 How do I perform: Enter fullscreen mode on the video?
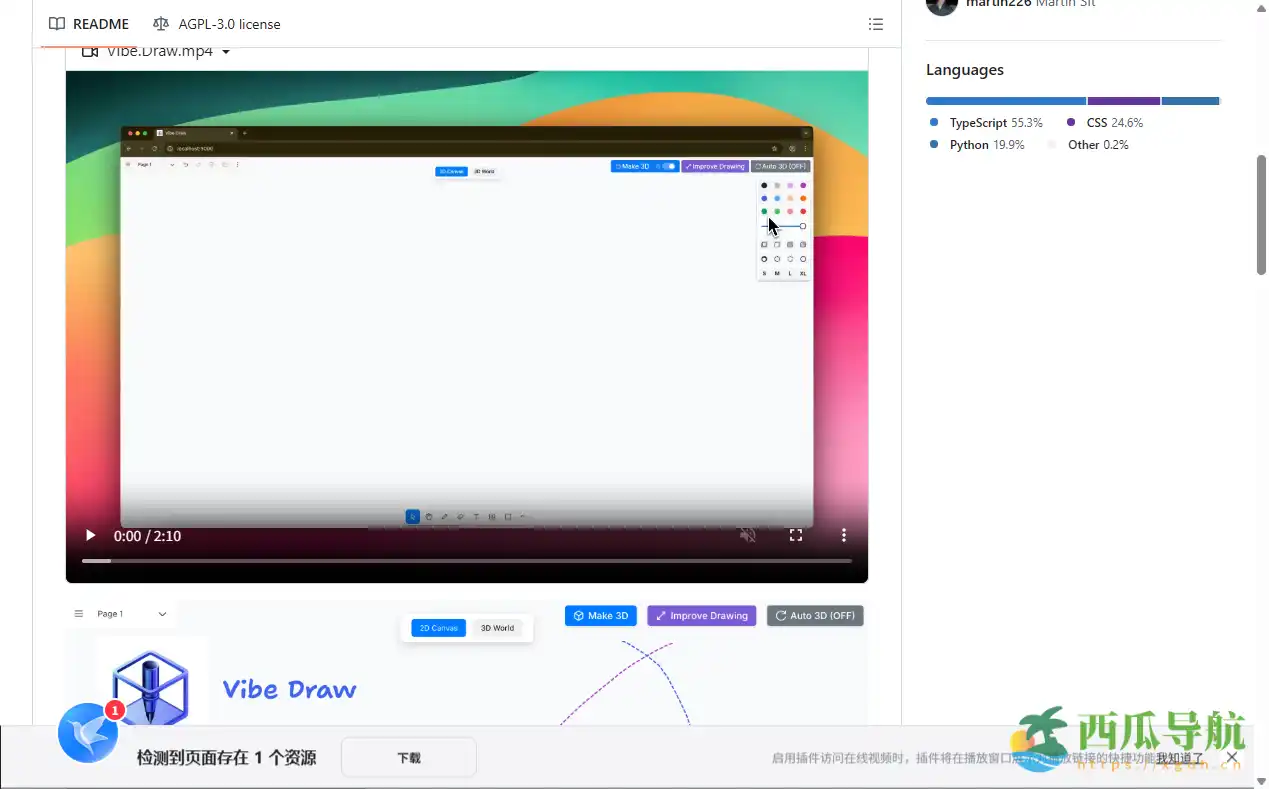tap(796, 535)
